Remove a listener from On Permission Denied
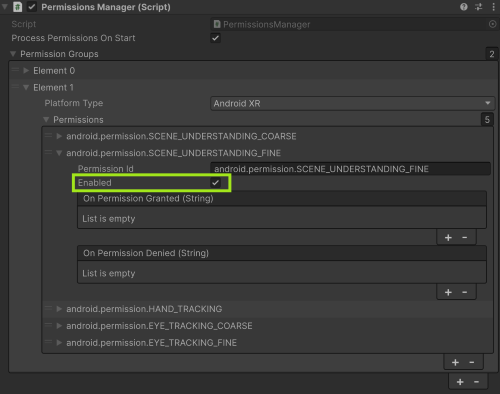This screenshot has height=394, width=500. point(465,292)
